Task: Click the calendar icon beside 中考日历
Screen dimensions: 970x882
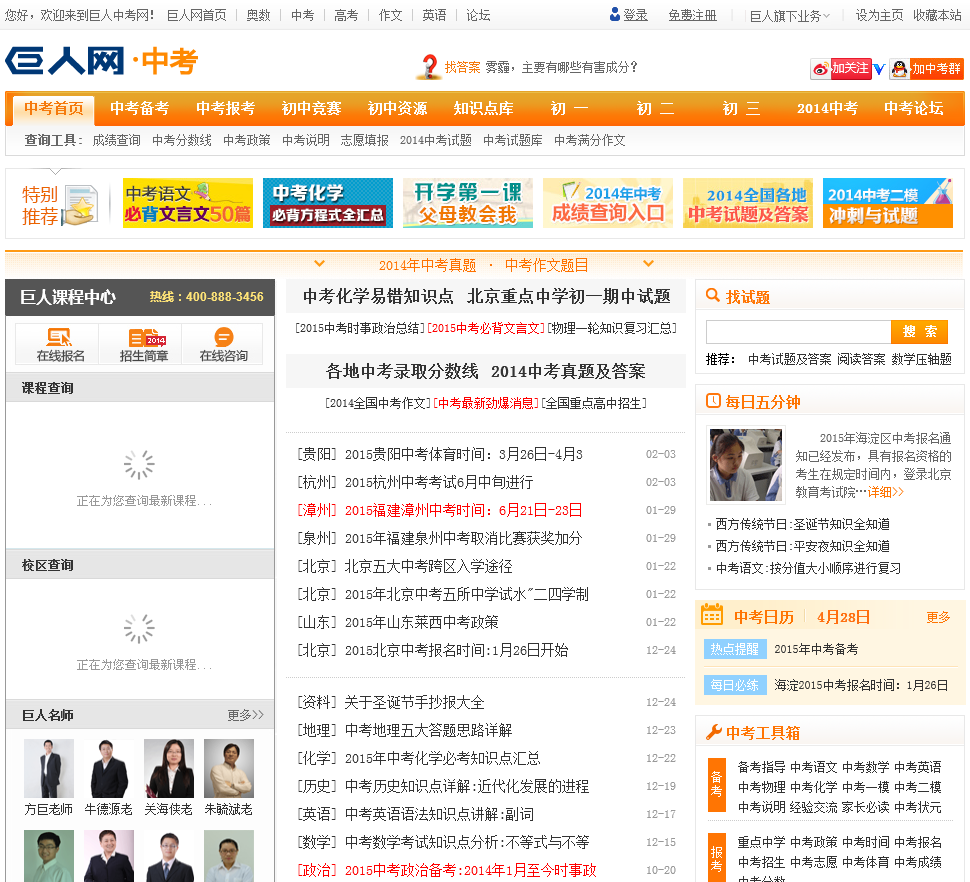Action: point(712,615)
